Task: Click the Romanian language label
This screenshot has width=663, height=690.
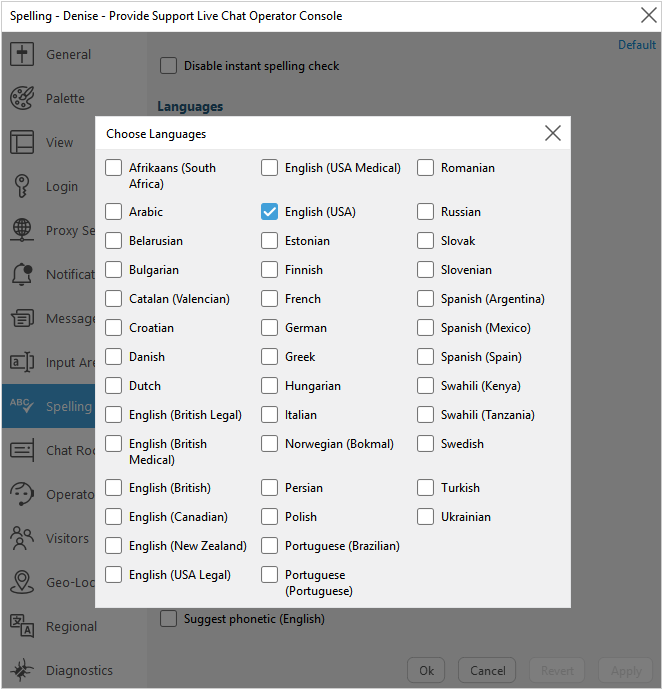Action: [x=468, y=168]
